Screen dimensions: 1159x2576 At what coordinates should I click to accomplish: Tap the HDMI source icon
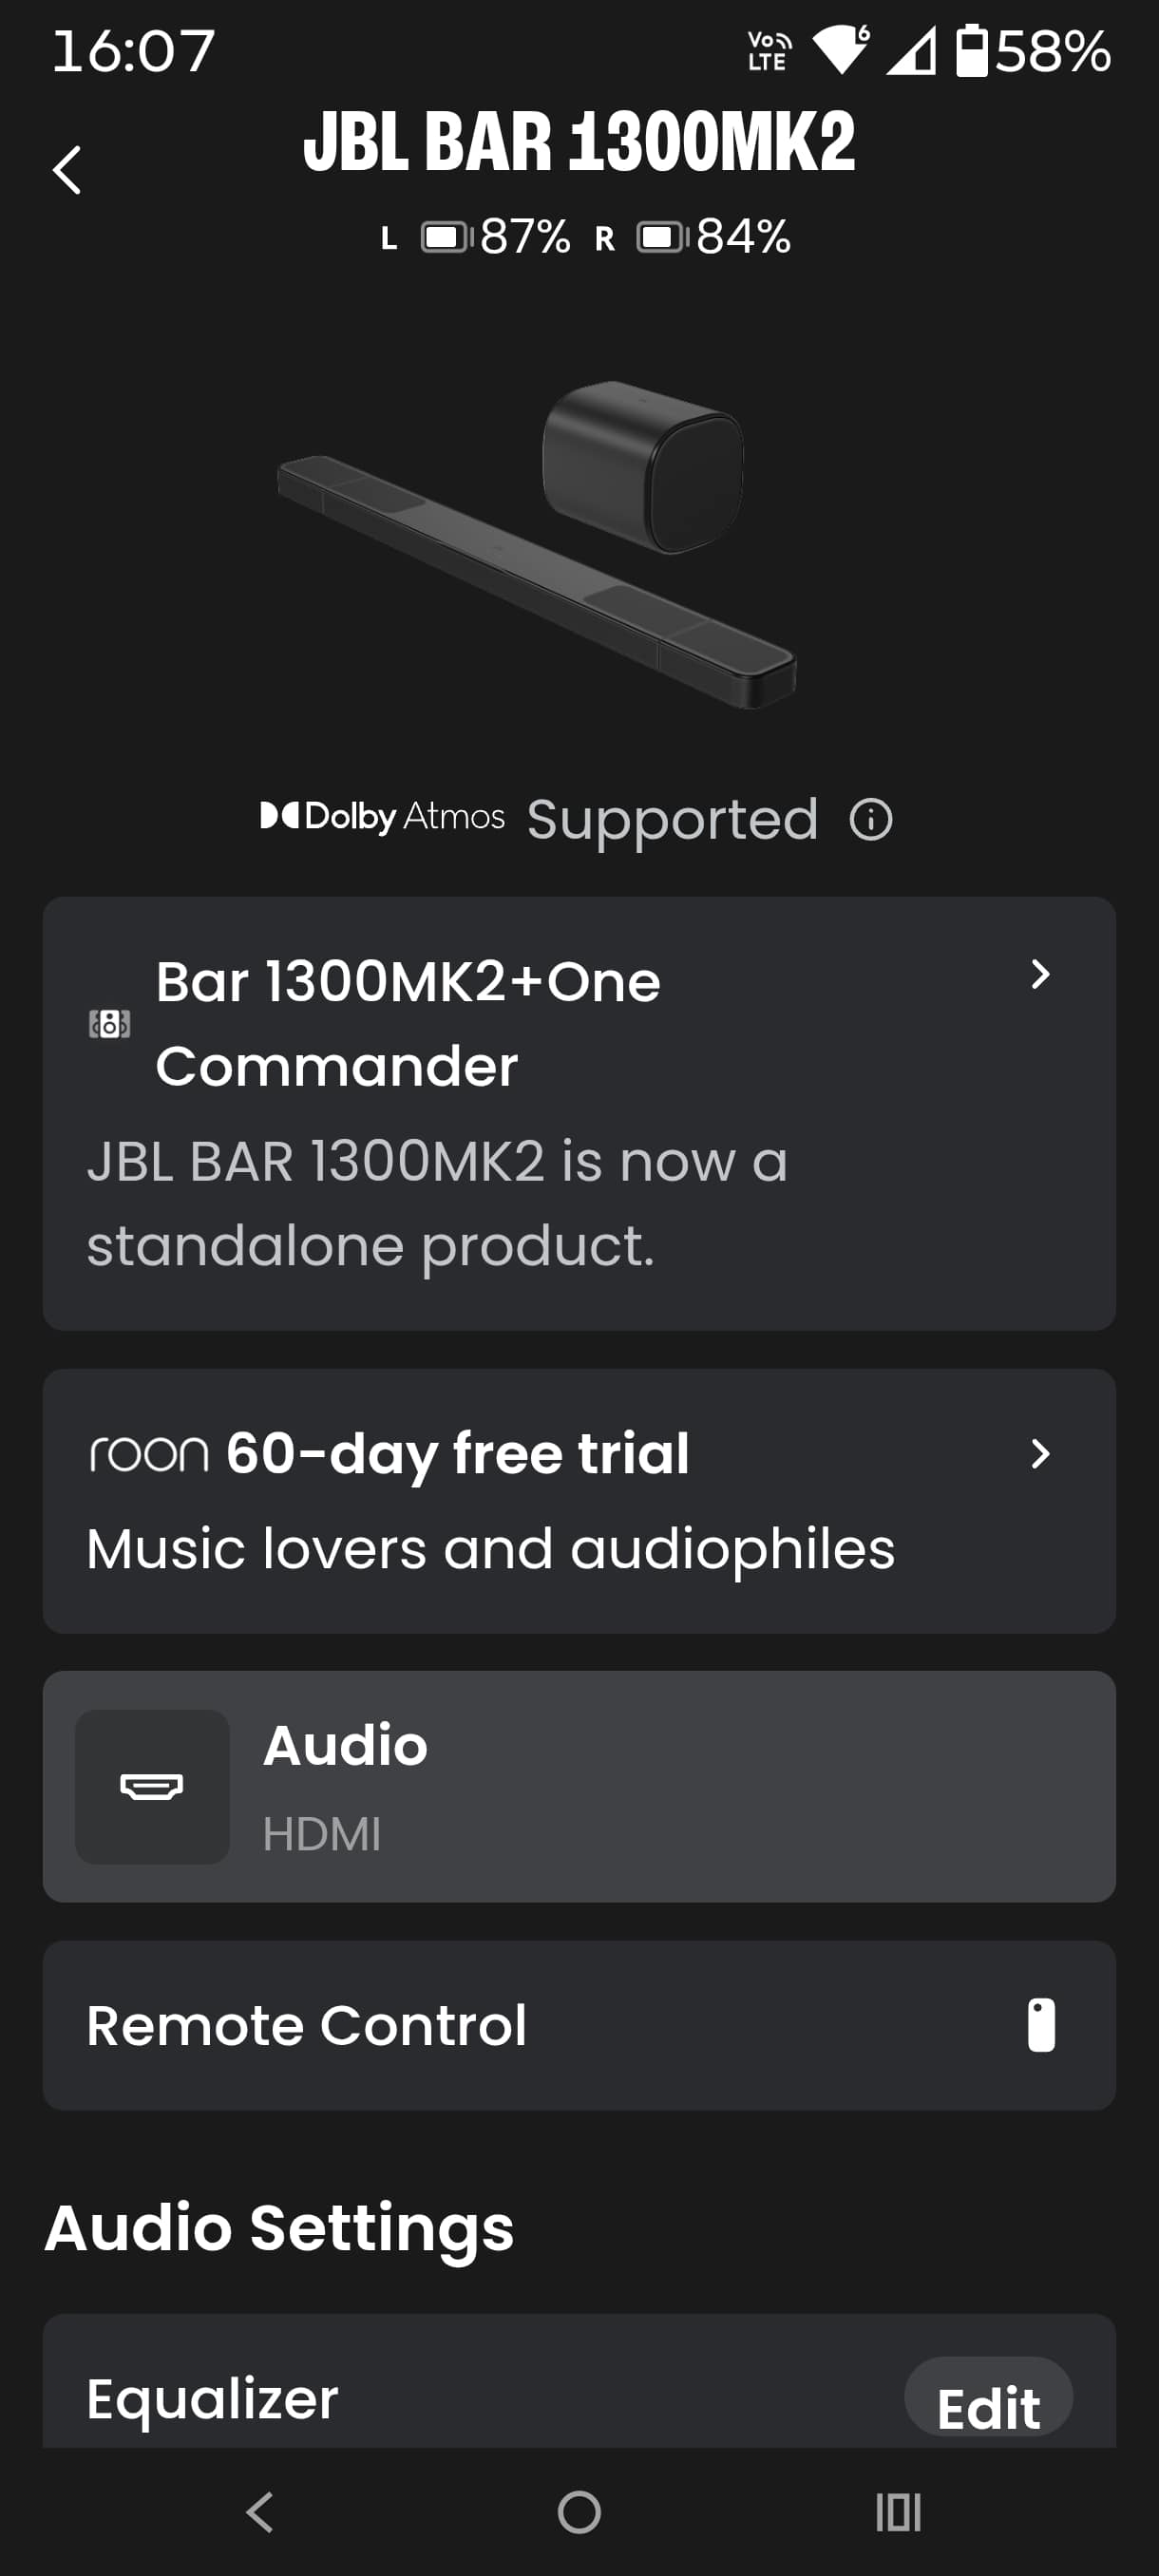click(x=152, y=1786)
